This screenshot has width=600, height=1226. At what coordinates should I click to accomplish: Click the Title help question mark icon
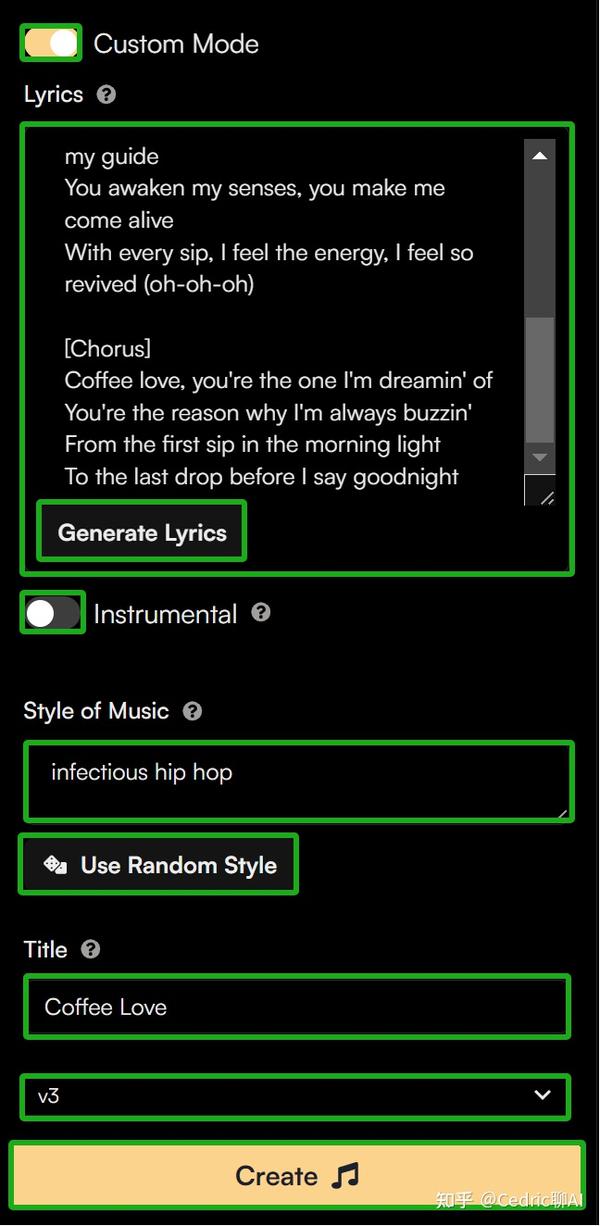91,949
